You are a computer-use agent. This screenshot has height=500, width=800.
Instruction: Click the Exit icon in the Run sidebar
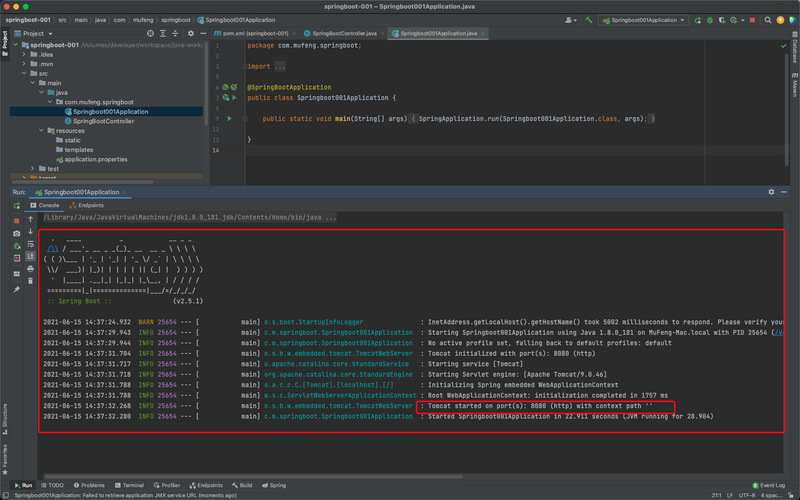pyautogui.click(x=17, y=258)
